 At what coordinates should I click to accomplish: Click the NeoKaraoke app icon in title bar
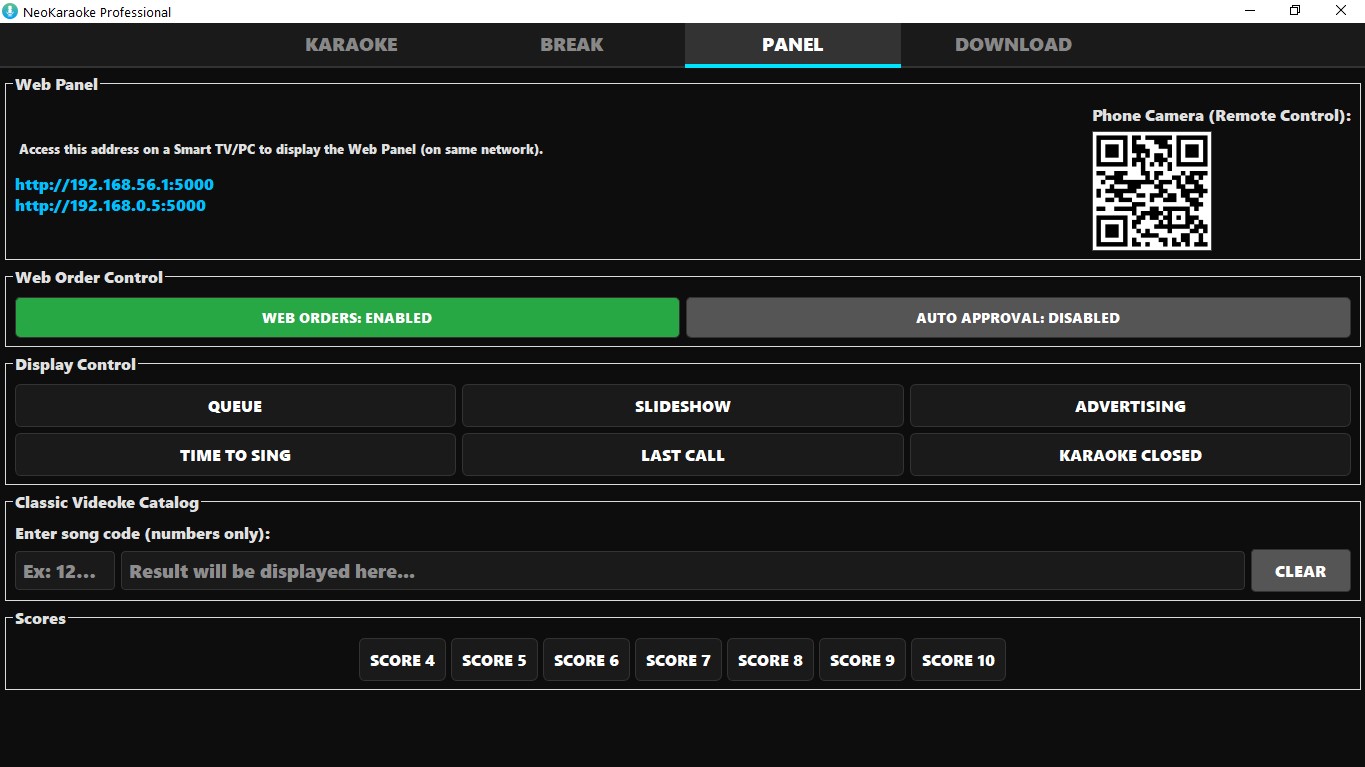(10, 12)
